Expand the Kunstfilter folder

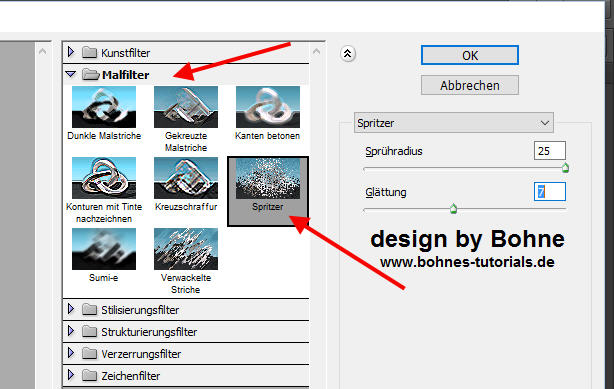[x=71, y=52]
